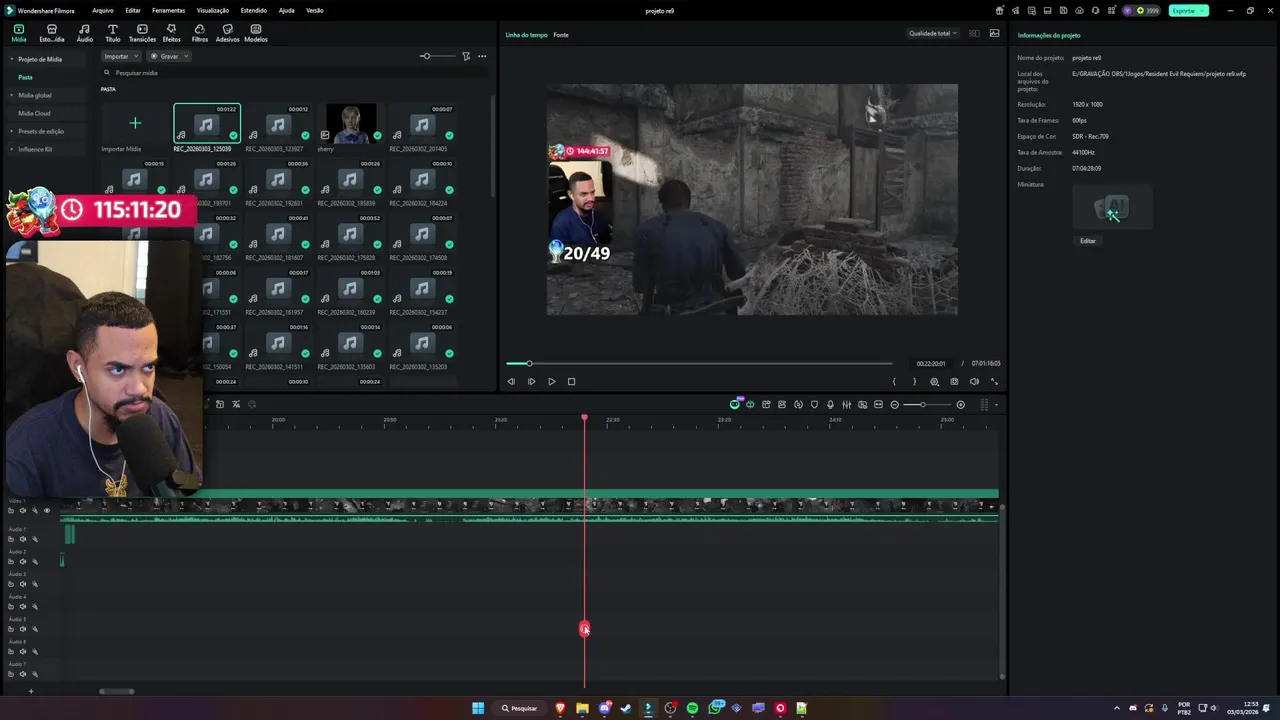Open the Efeitos tab
Viewport: 1280px width, 720px height.
(171, 33)
